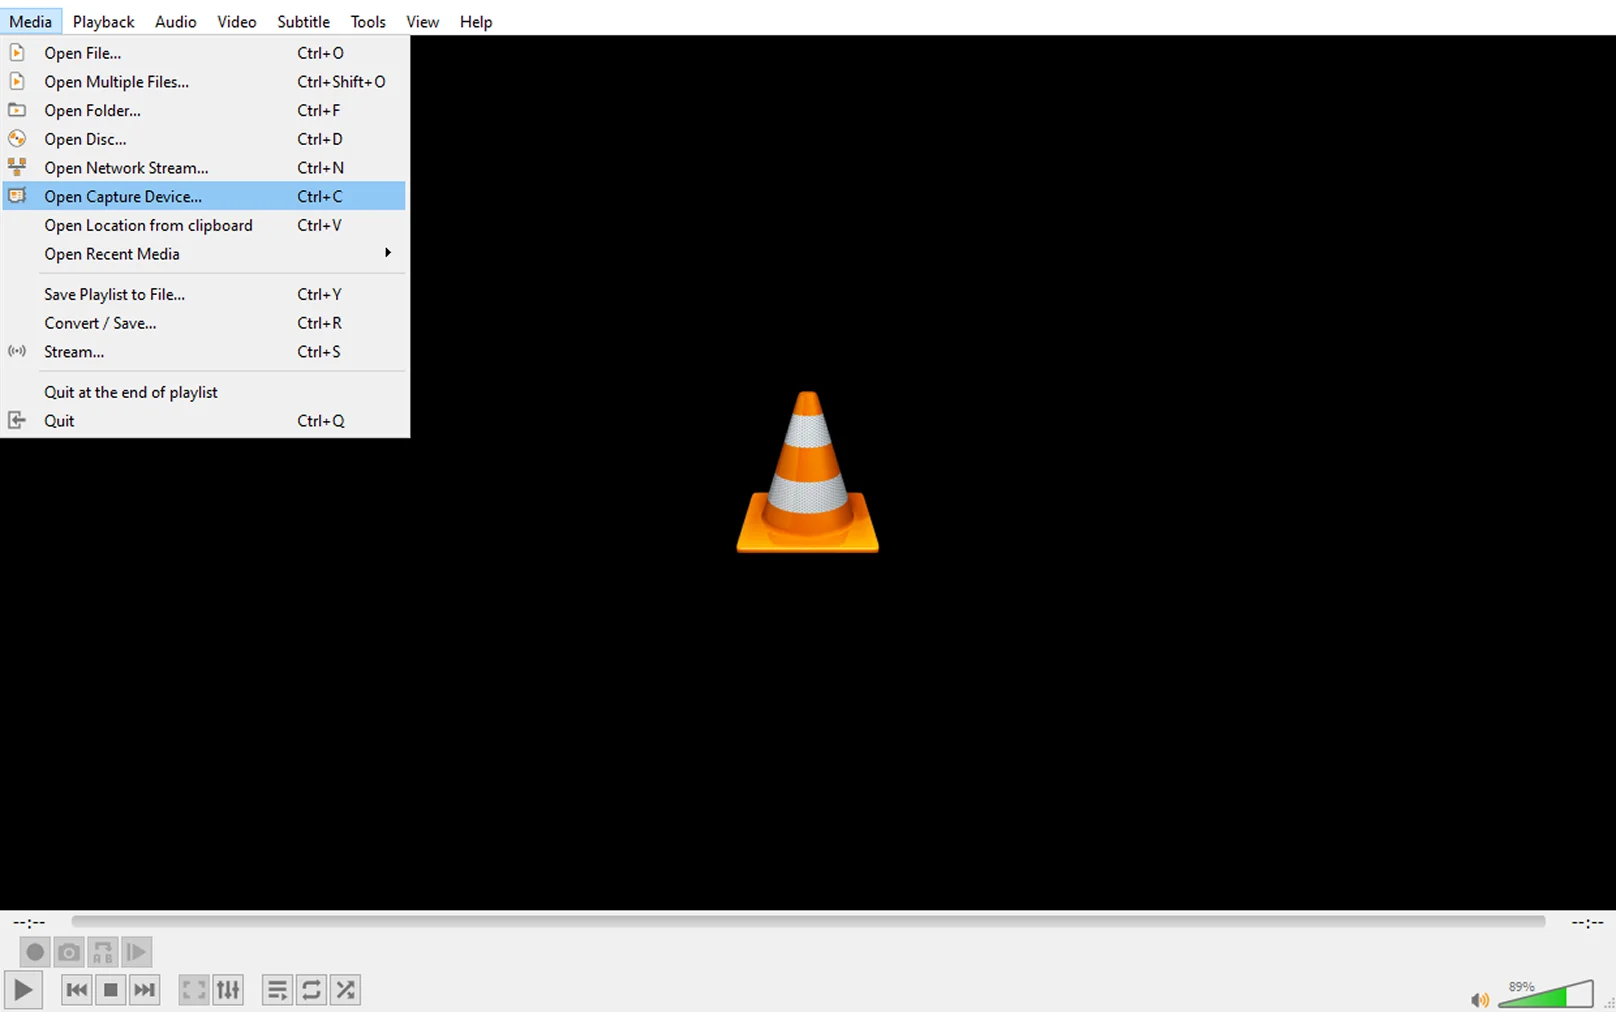This screenshot has height=1012, width=1616.
Task: Click the Play button
Action: 23,990
